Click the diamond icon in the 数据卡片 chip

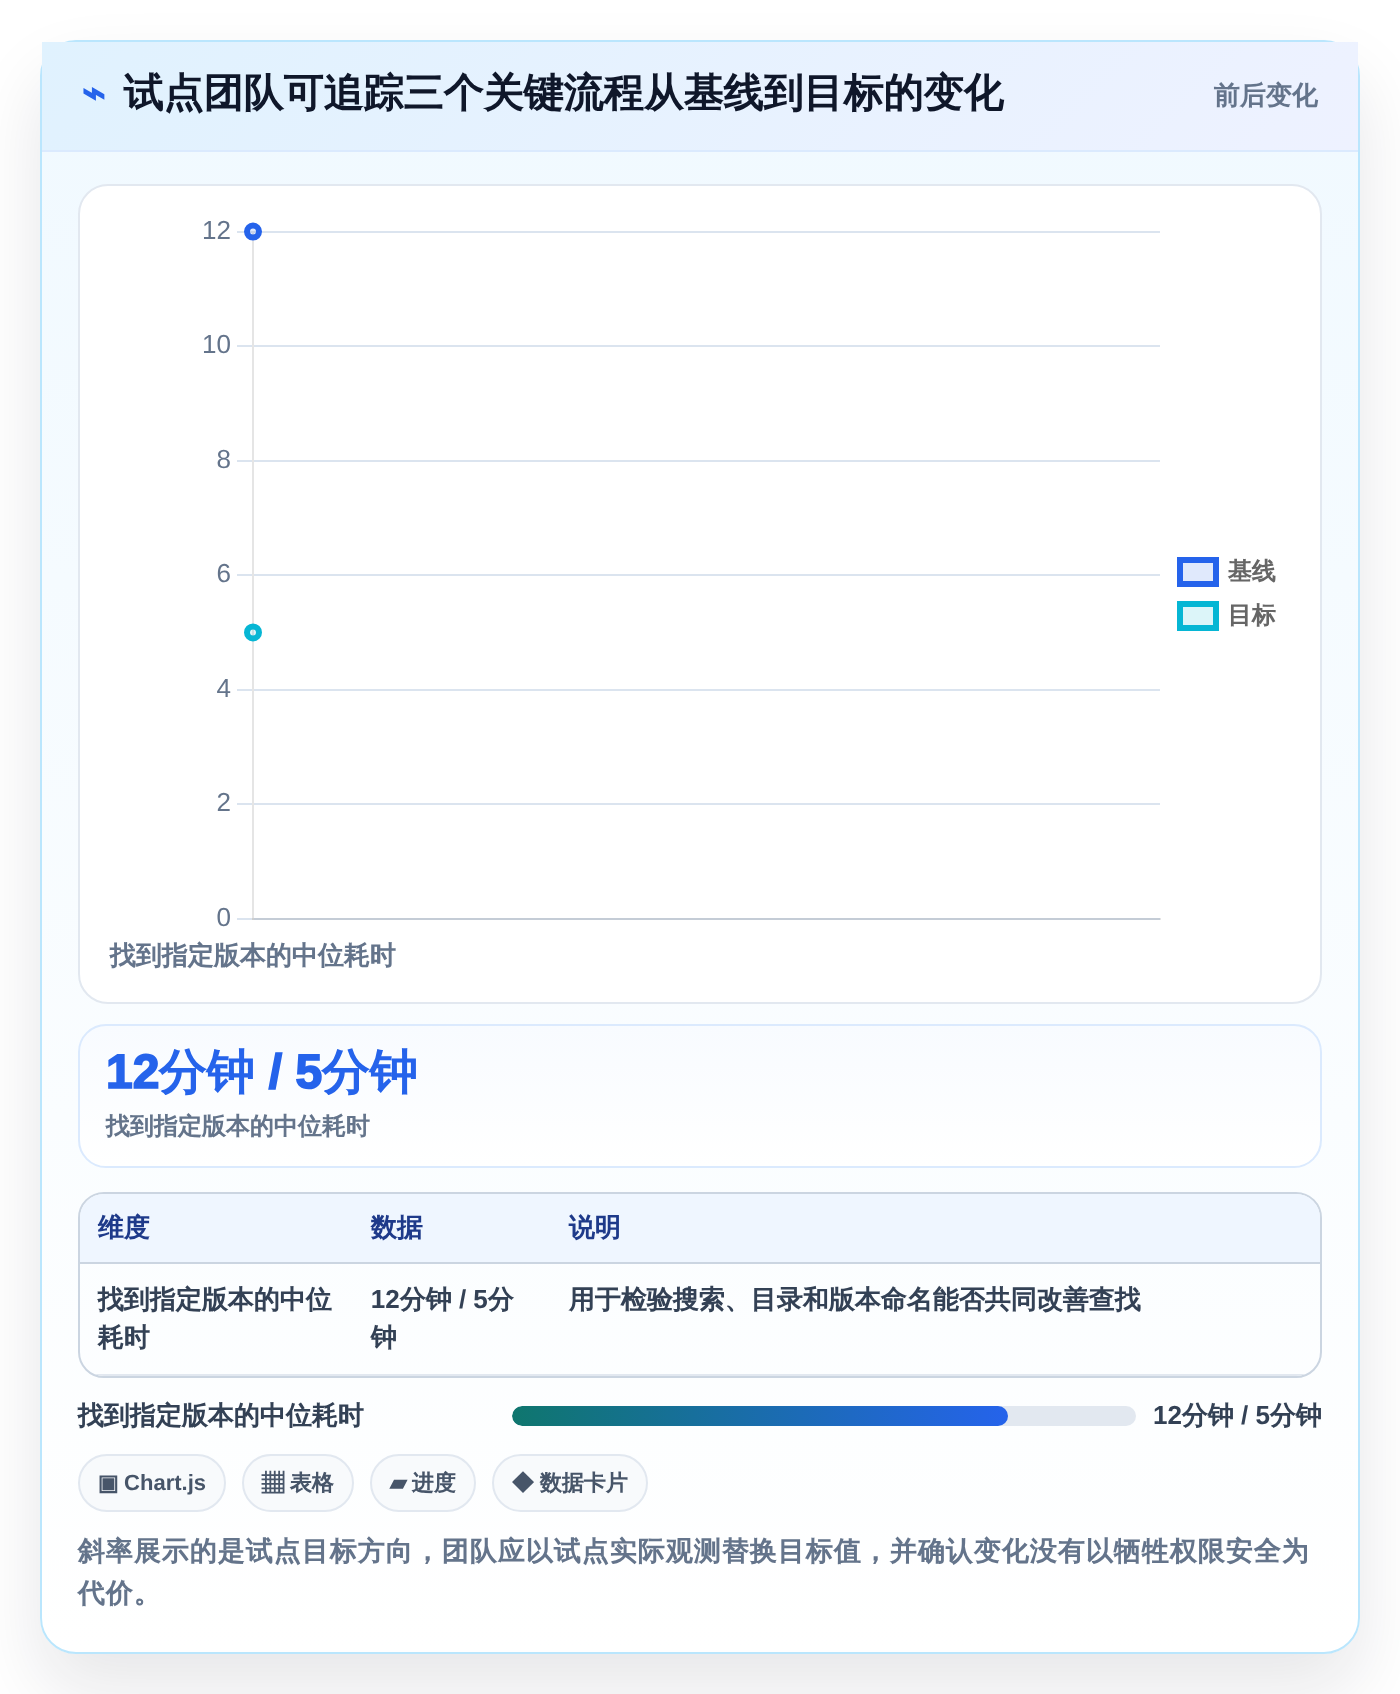coord(523,1482)
